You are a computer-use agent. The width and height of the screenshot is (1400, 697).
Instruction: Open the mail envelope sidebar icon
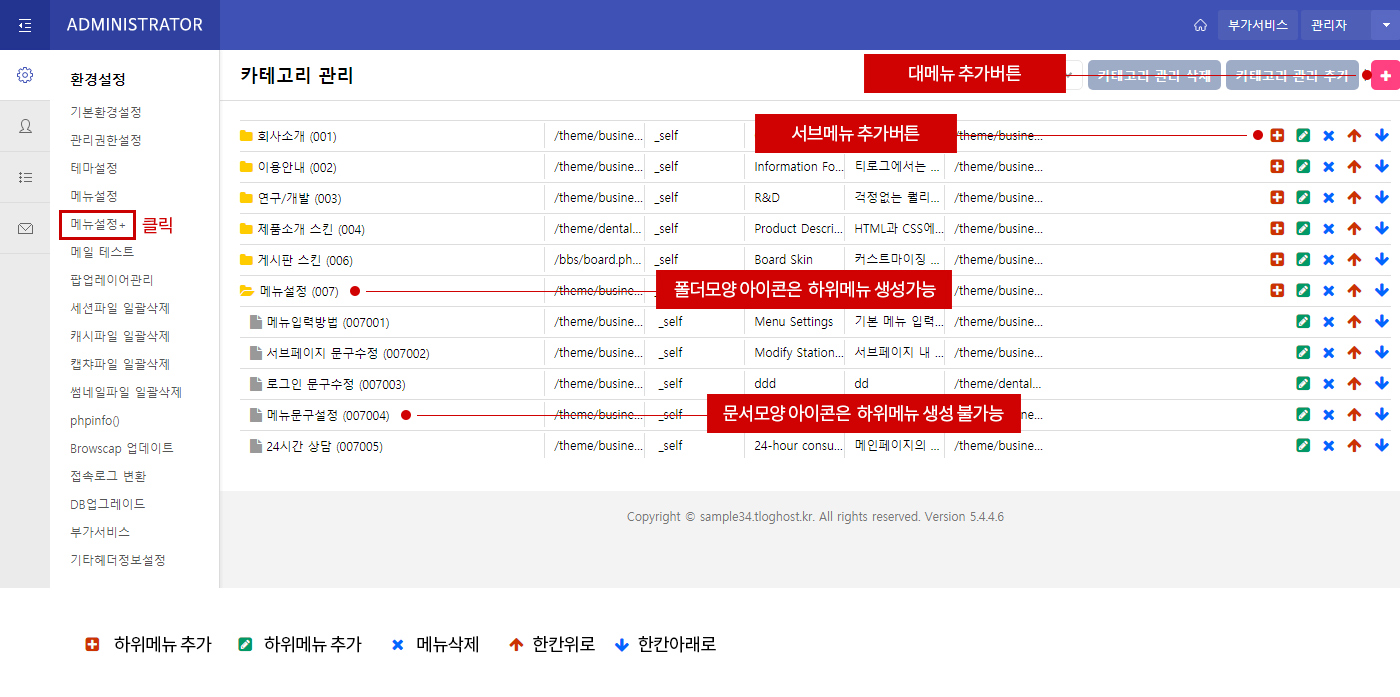(25, 229)
